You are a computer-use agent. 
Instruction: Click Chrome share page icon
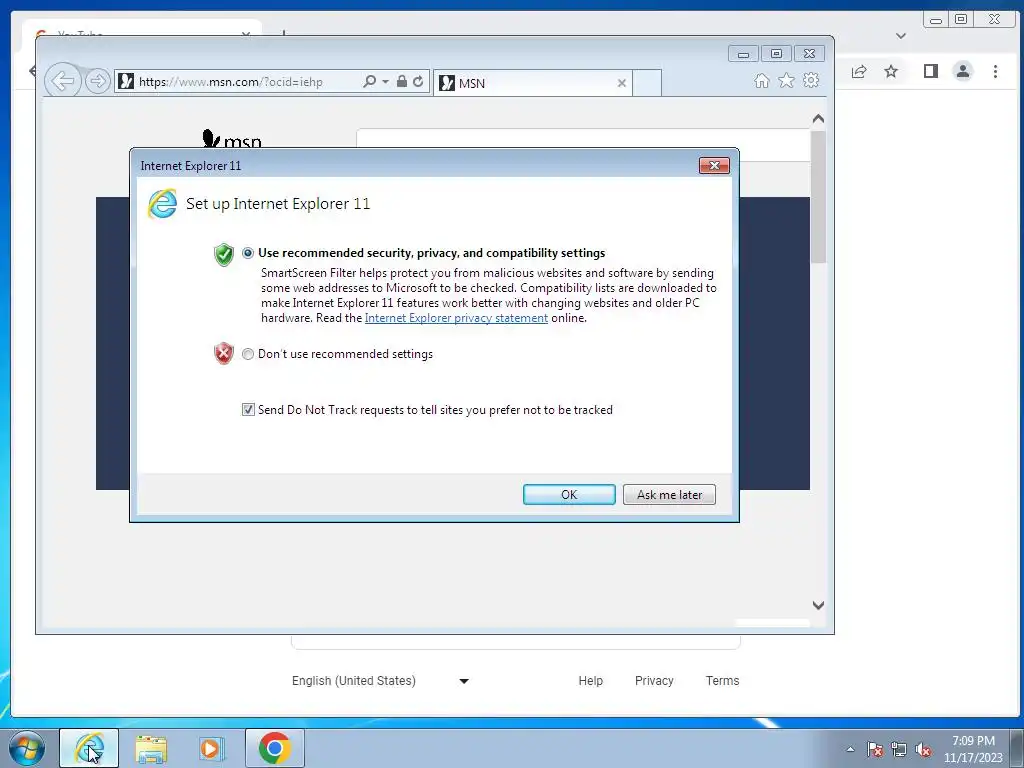[859, 71]
